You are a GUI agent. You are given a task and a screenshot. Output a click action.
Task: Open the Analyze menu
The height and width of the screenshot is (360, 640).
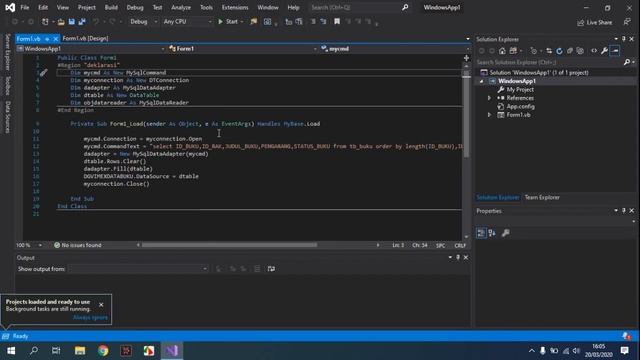pyautogui.click(x=181, y=7)
